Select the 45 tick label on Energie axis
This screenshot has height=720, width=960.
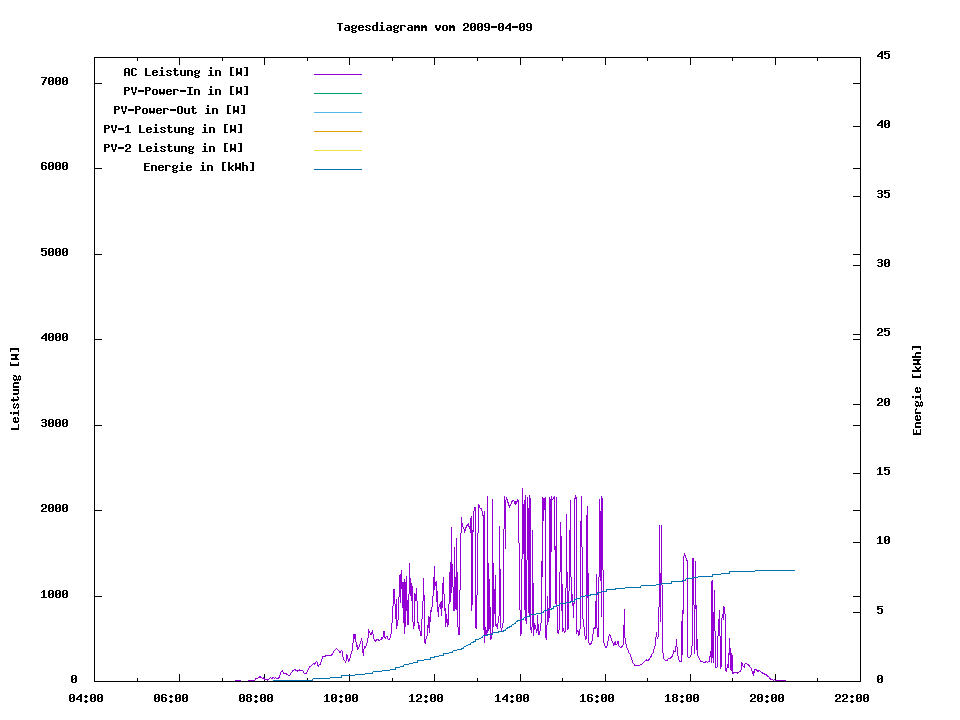pos(883,56)
